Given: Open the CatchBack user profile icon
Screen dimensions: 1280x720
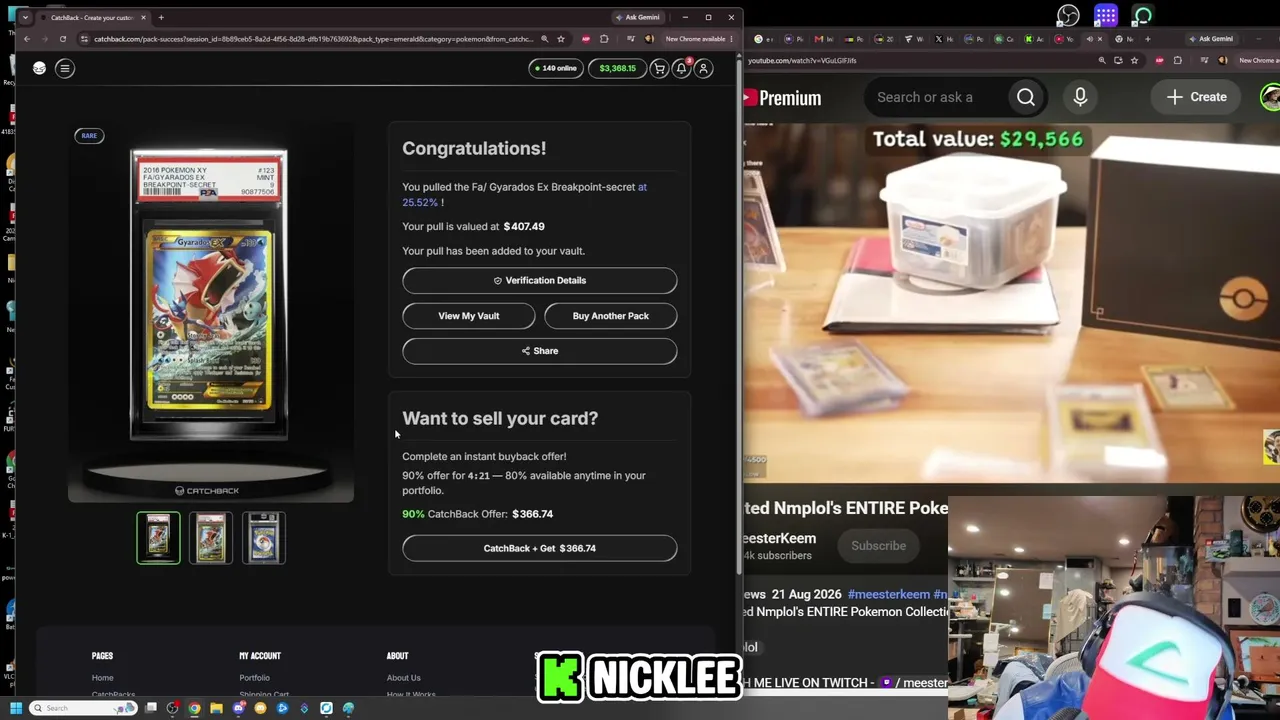Looking at the screenshot, I should click(704, 68).
